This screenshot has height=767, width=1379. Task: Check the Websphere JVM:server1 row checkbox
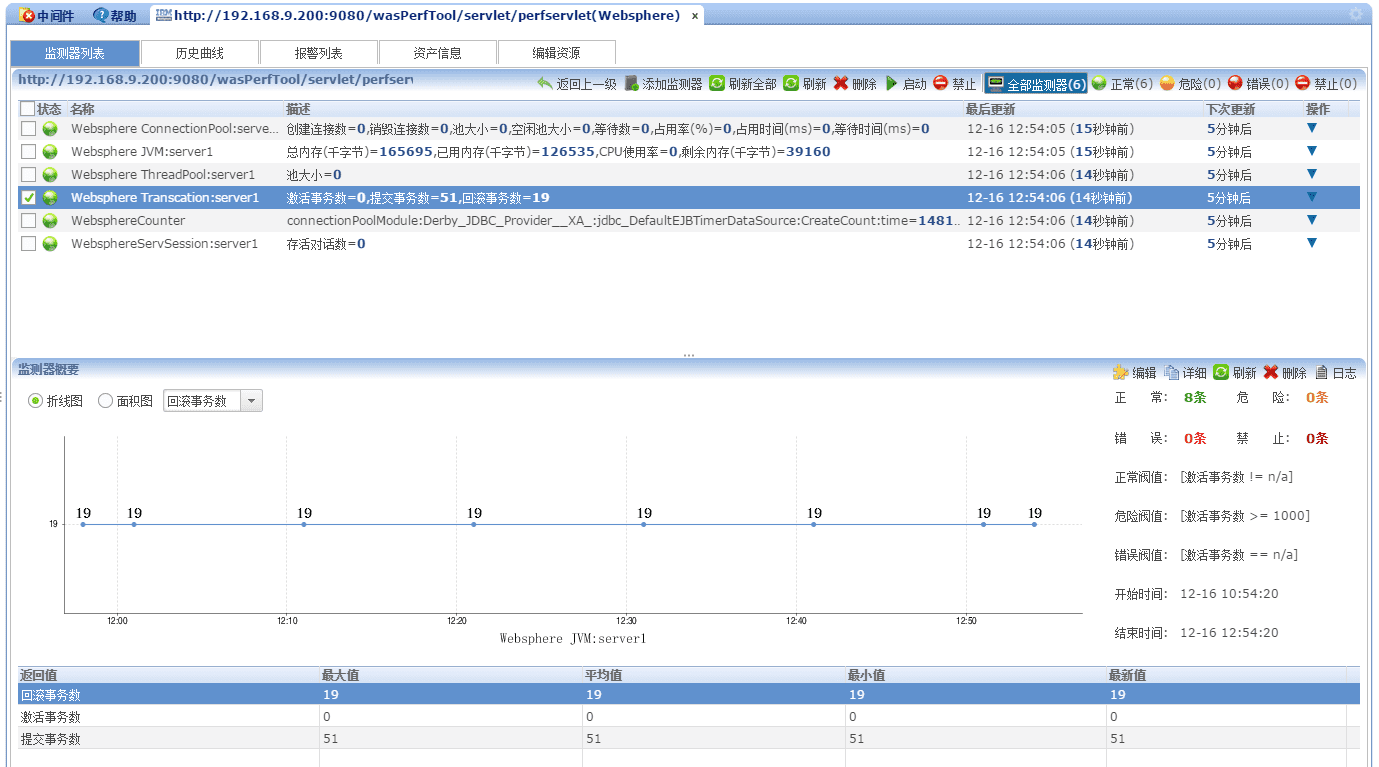28,152
